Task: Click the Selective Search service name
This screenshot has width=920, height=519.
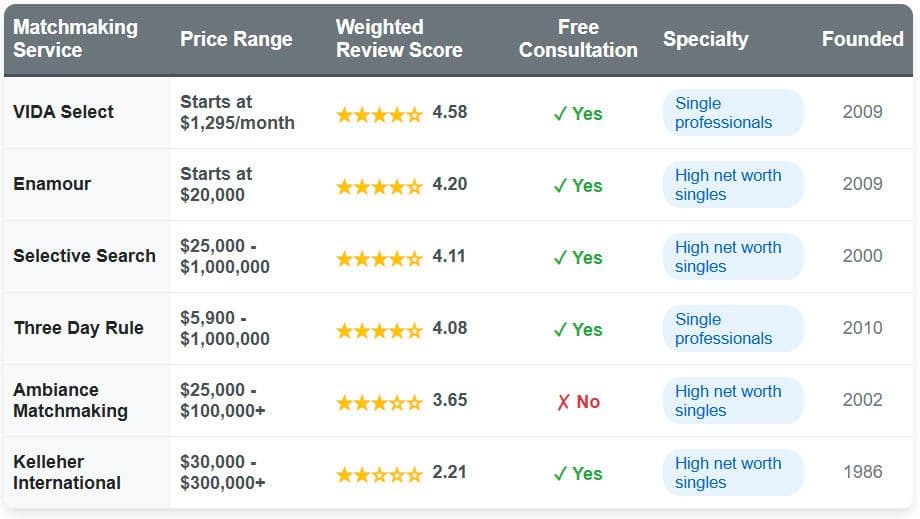Action: click(84, 256)
